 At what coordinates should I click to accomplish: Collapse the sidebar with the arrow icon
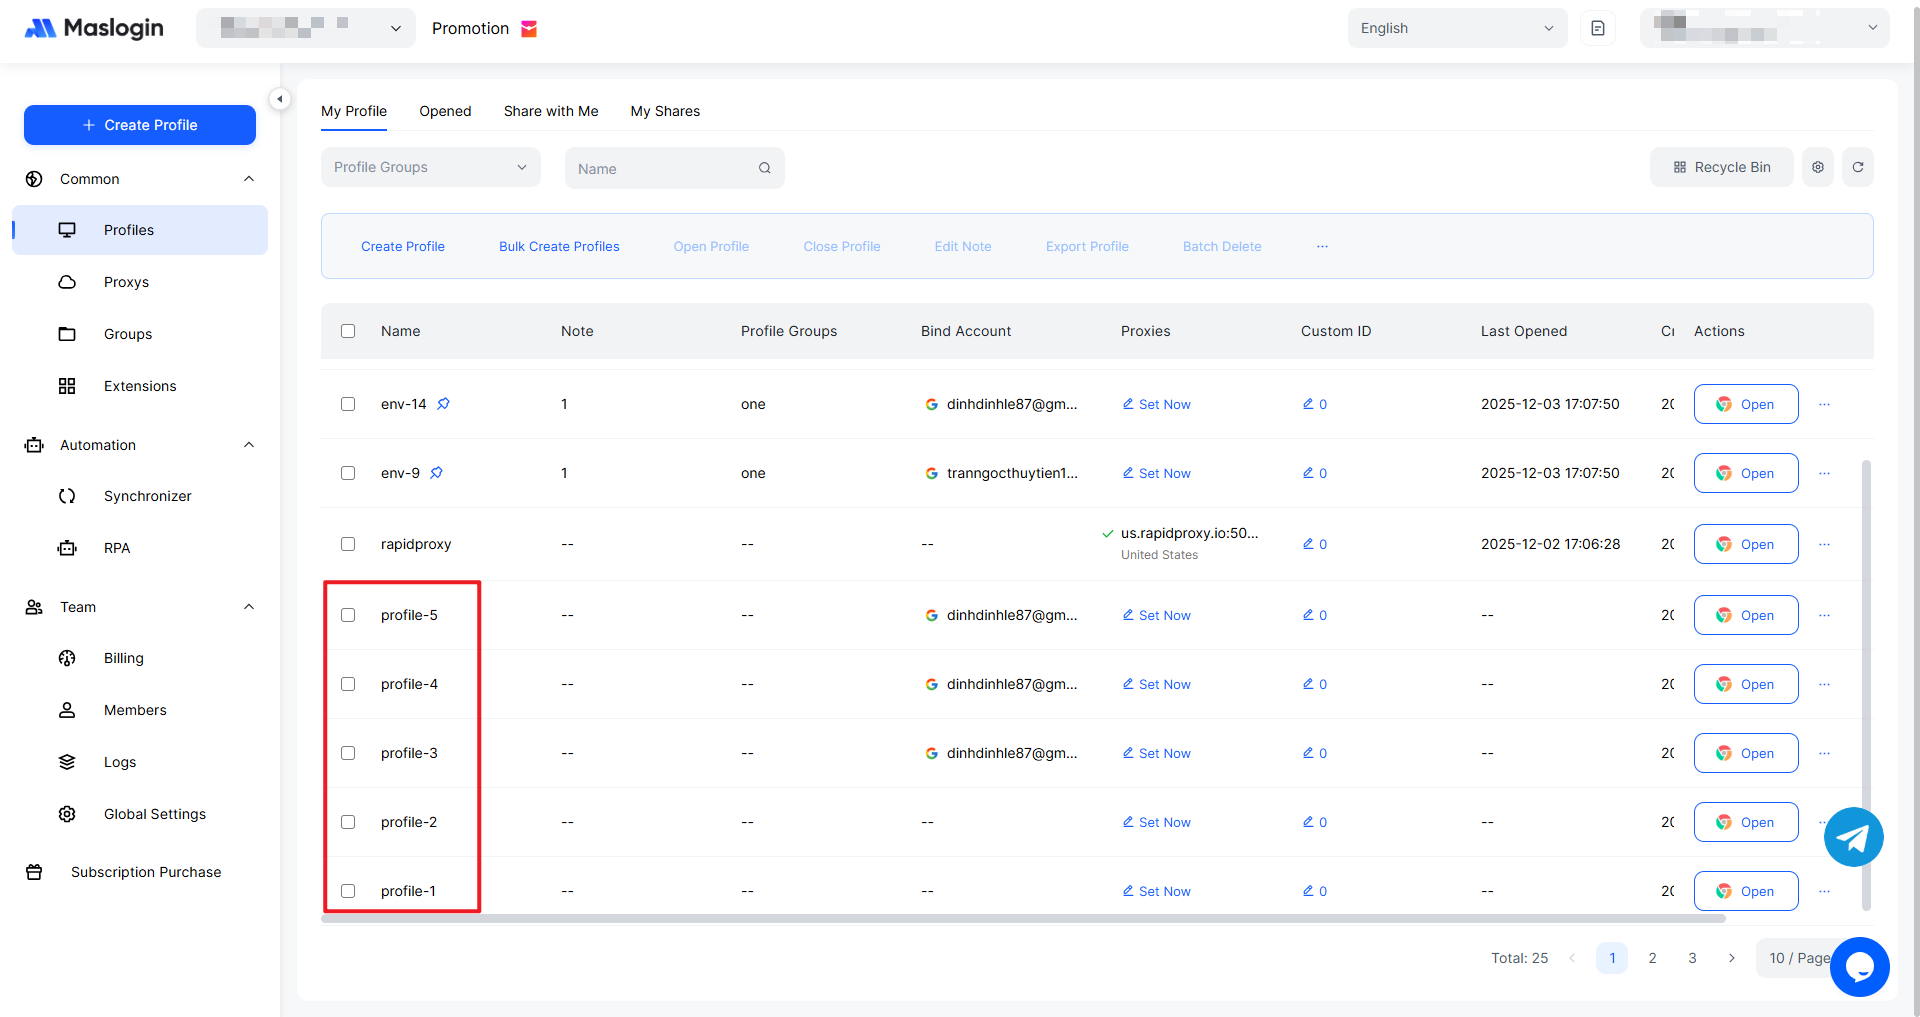pos(280,99)
